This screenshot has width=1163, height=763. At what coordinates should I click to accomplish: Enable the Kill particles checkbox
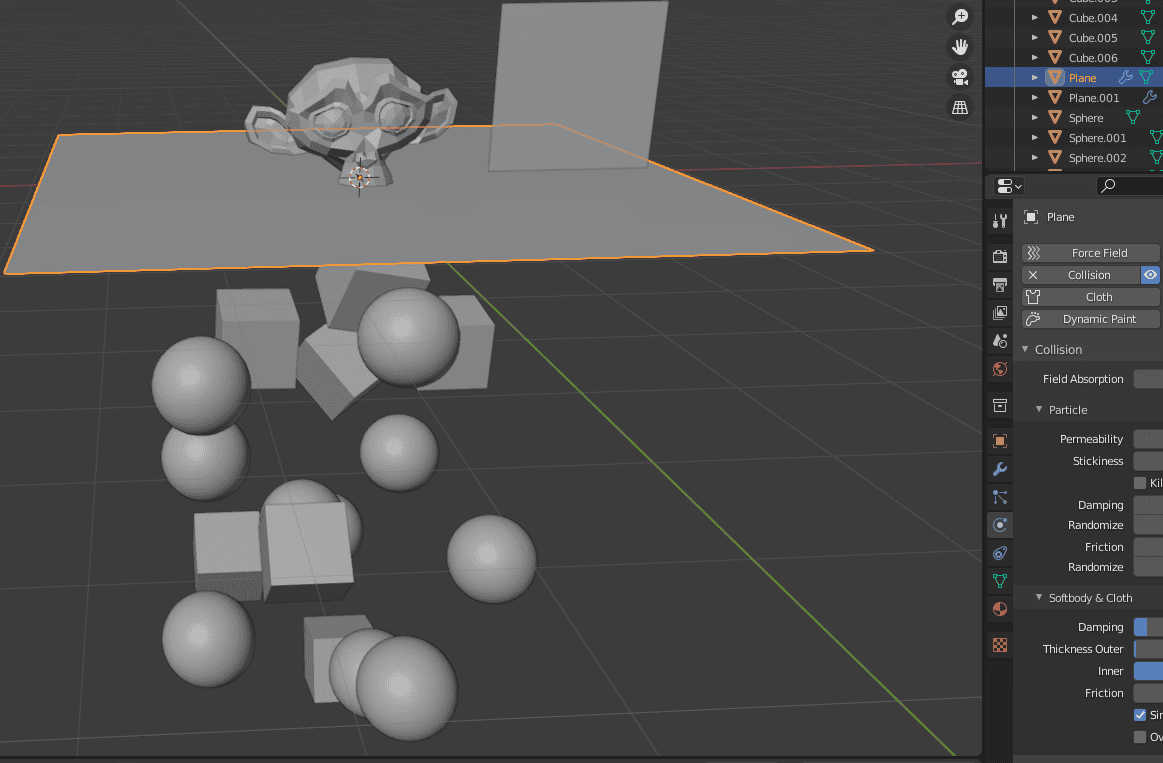point(1138,482)
